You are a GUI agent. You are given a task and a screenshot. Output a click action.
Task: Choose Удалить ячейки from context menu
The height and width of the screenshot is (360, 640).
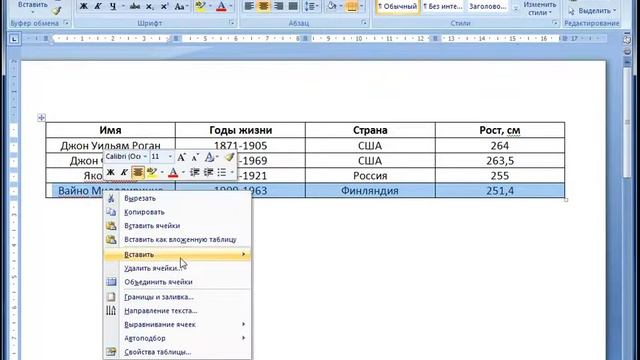tap(178, 268)
